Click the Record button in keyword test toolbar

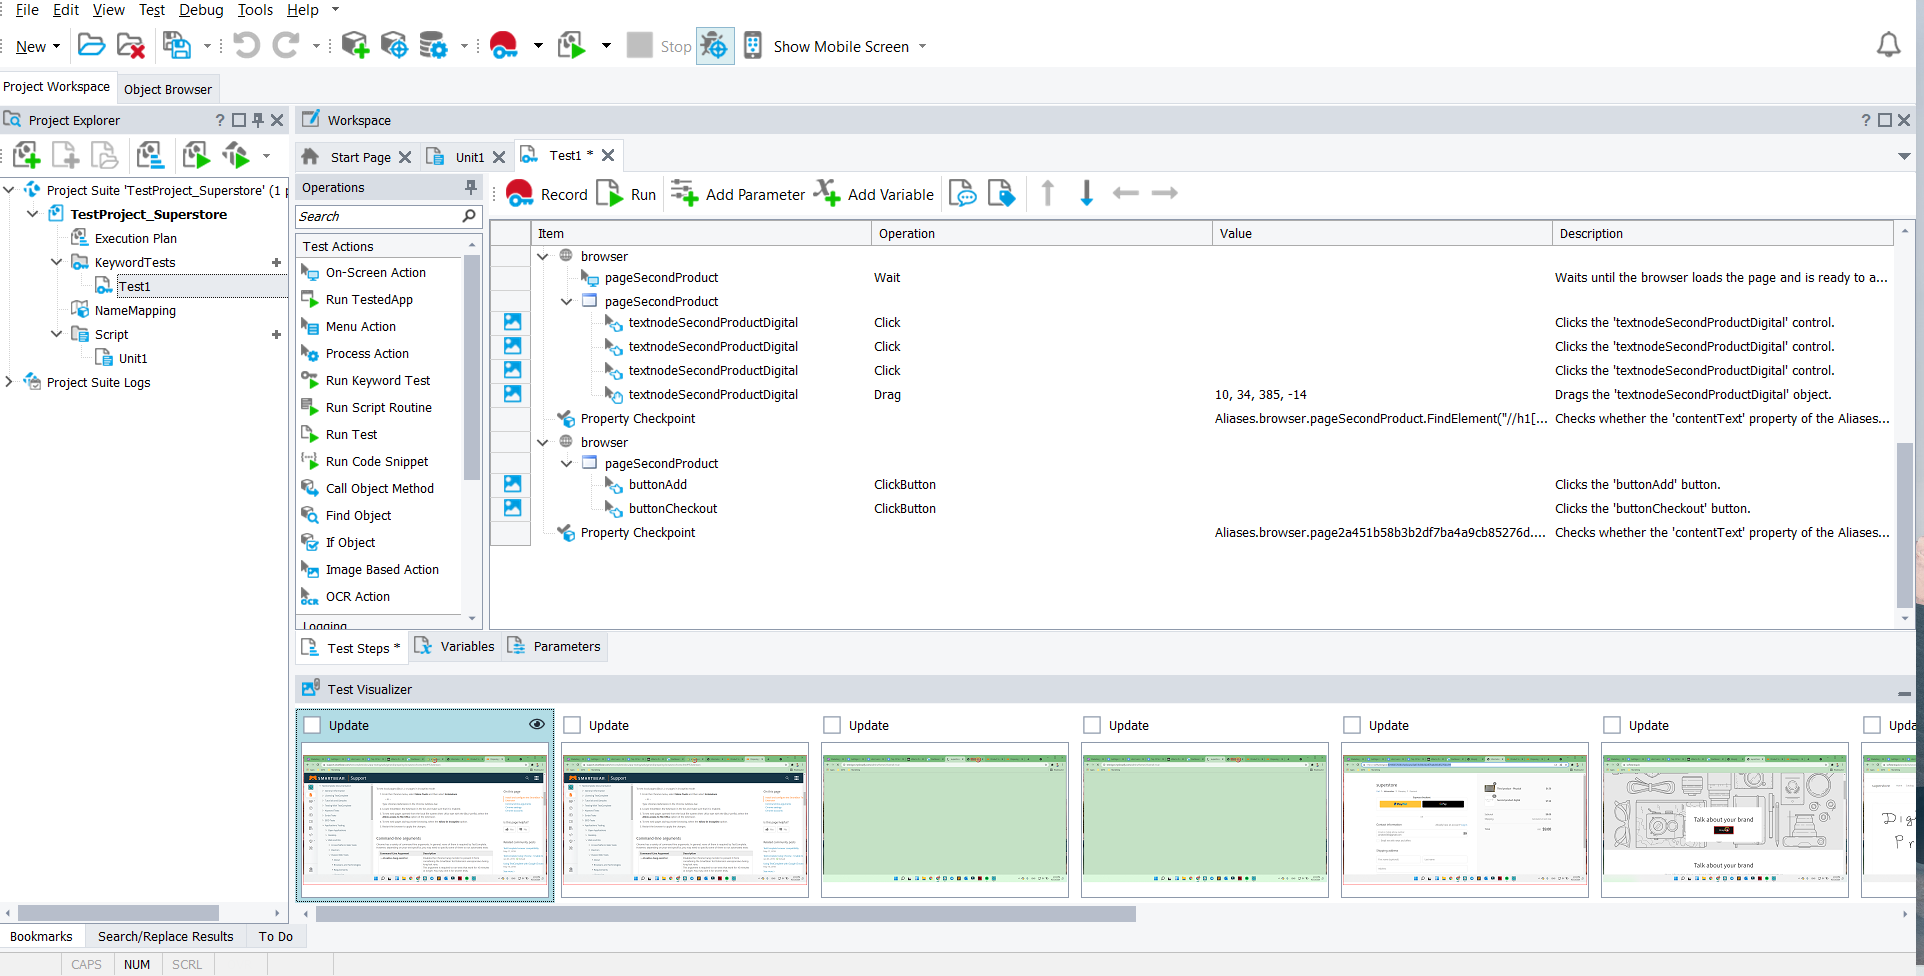[547, 194]
